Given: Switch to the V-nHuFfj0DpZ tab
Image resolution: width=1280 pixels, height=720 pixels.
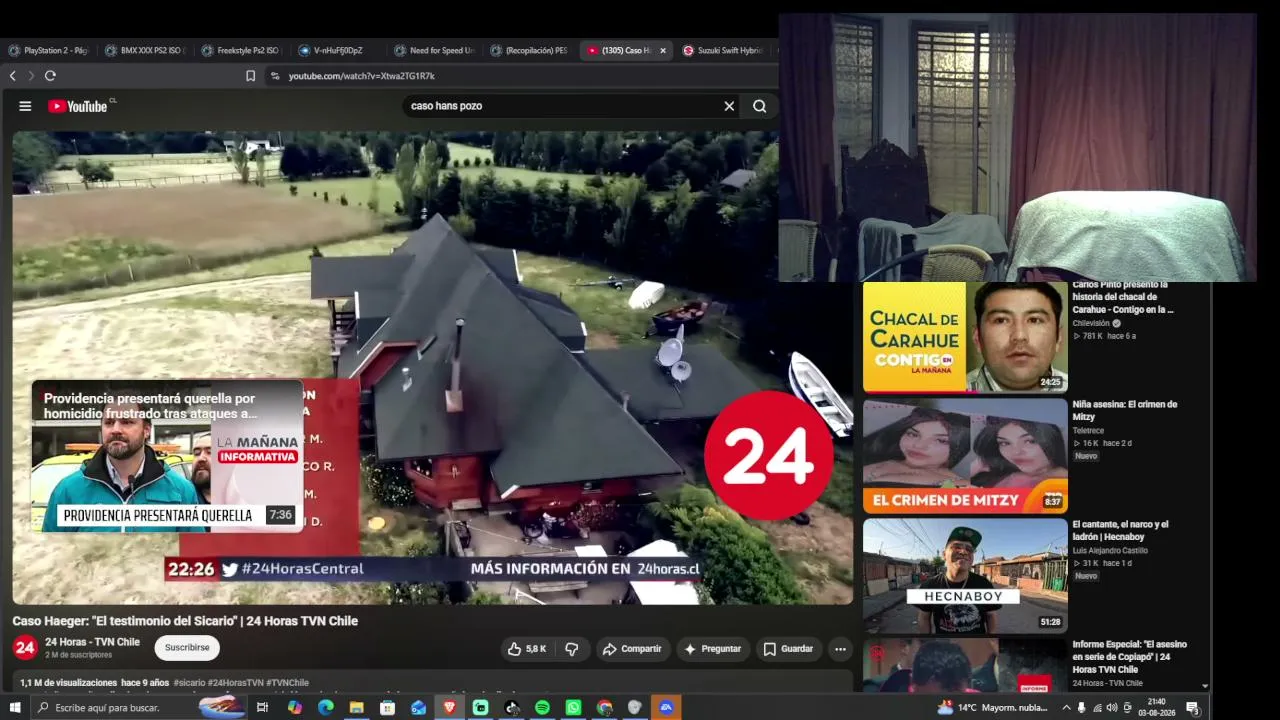Looking at the screenshot, I should click(x=338, y=50).
